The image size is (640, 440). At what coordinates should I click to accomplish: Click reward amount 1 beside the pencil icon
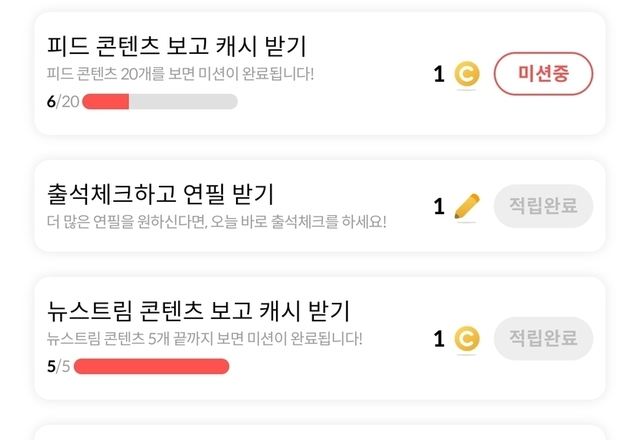coord(439,207)
